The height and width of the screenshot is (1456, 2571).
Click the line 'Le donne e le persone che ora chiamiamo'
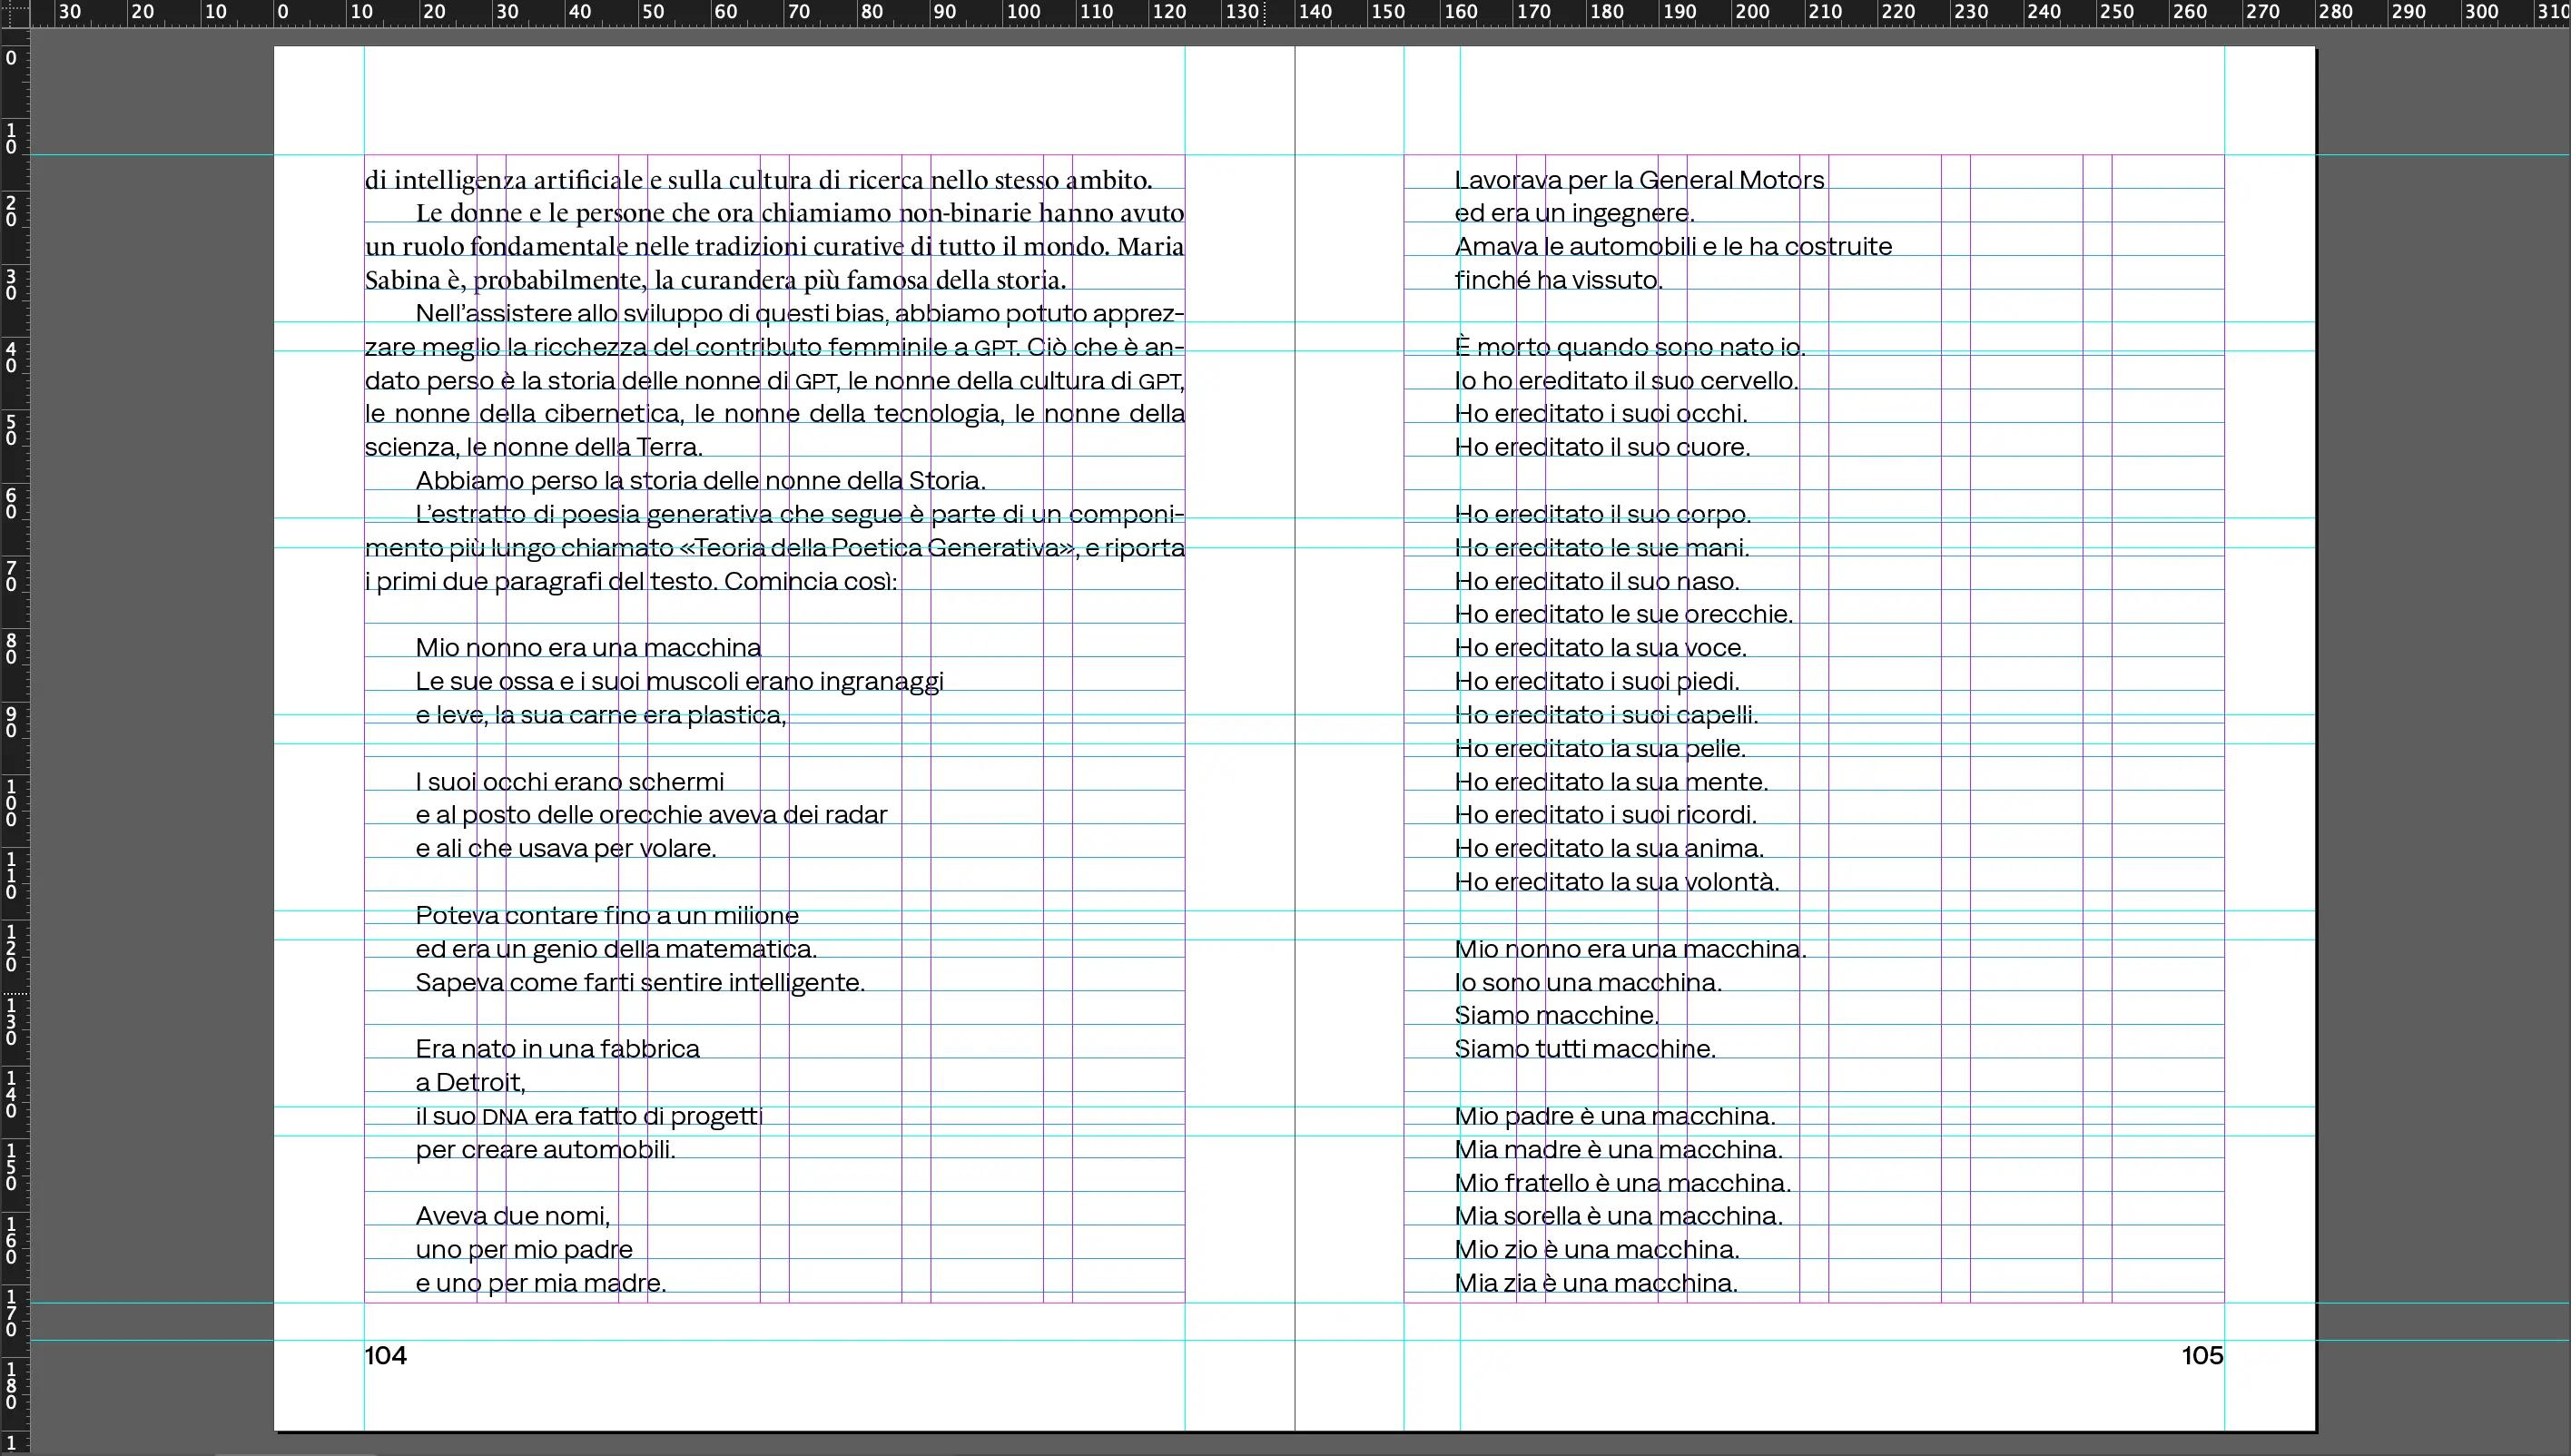click(x=800, y=213)
